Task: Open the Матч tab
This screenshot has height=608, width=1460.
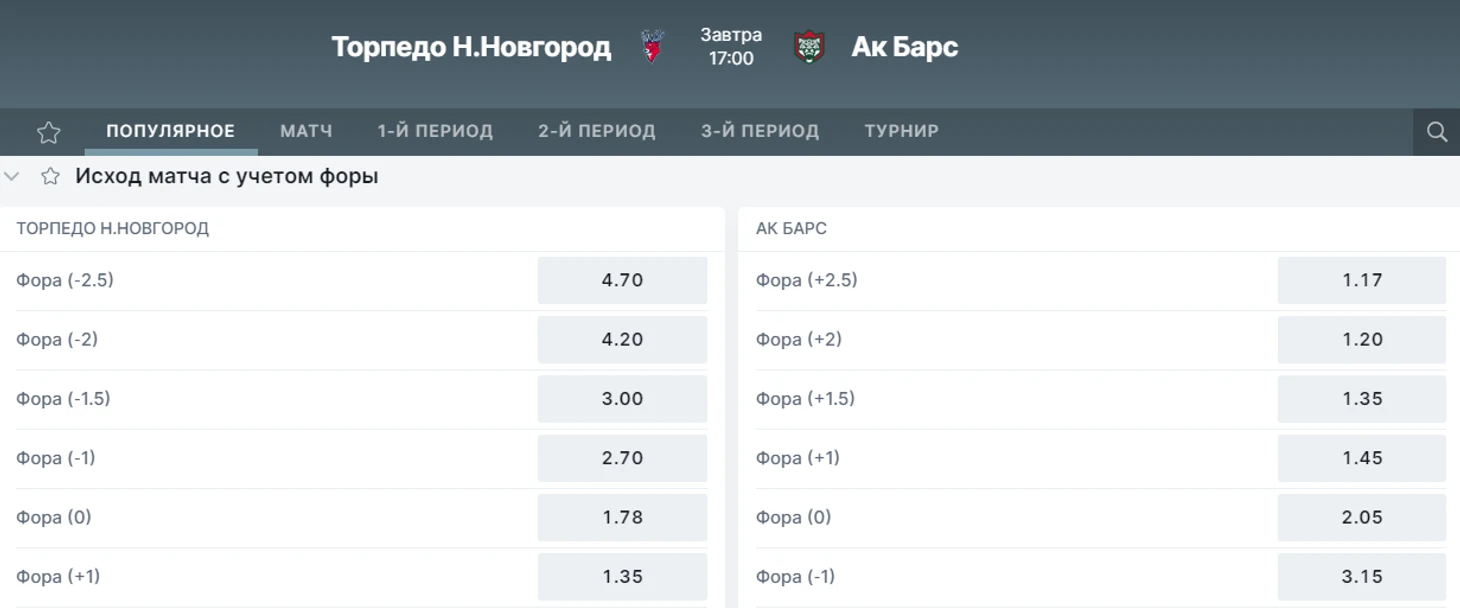Action: tap(306, 131)
